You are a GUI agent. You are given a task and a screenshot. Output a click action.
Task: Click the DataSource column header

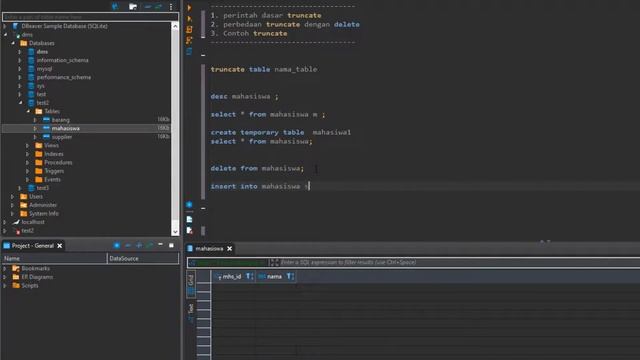[x=143, y=258]
